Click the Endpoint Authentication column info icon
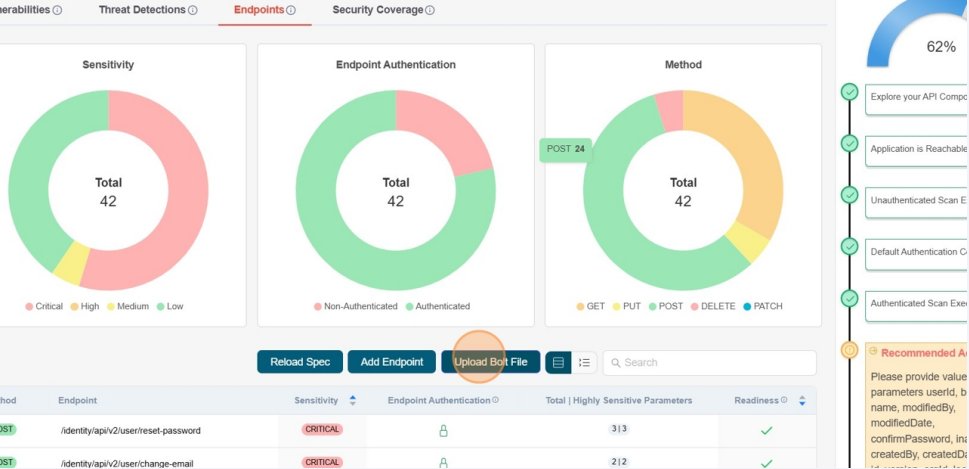The image size is (969, 469). pos(495,400)
